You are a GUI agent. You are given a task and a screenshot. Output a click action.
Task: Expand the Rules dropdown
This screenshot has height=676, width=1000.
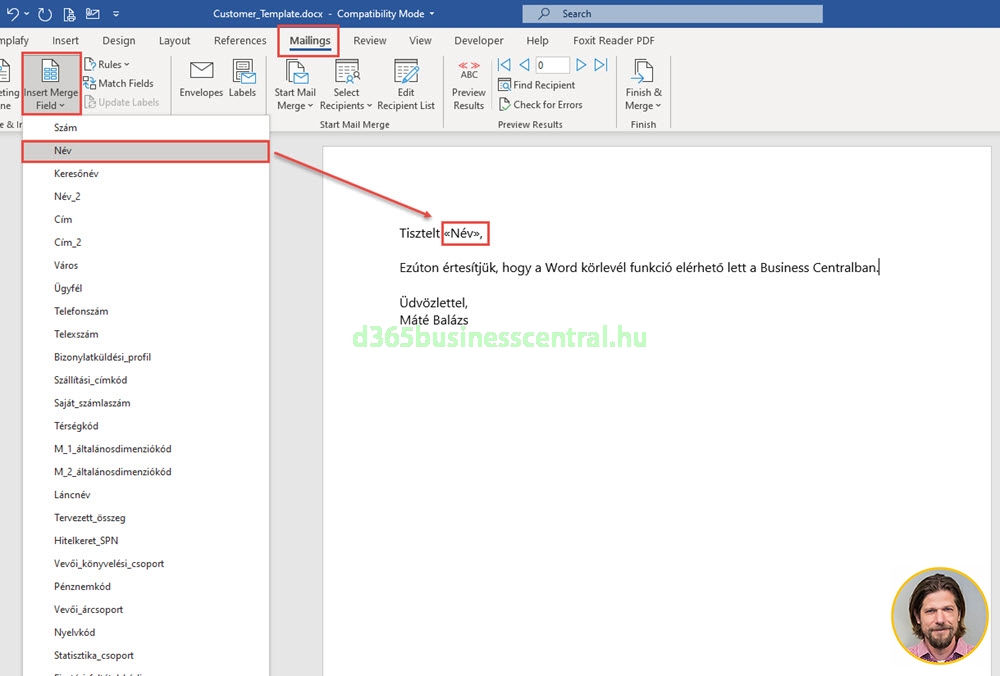point(107,64)
